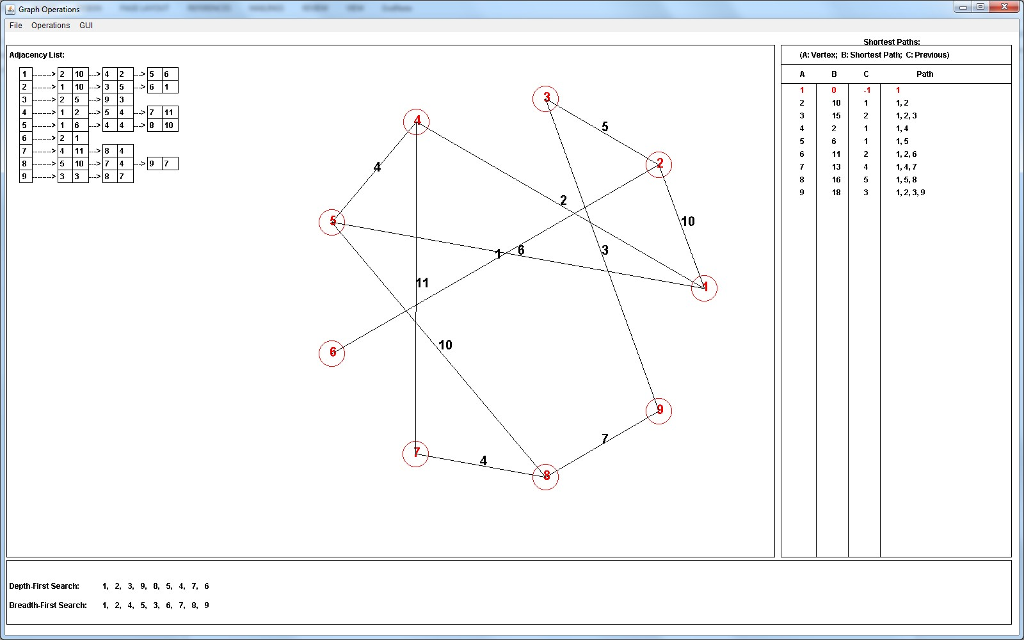Open the GUI menu
Screen dimensions: 1024x640
pyautogui.click(x=86, y=25)
